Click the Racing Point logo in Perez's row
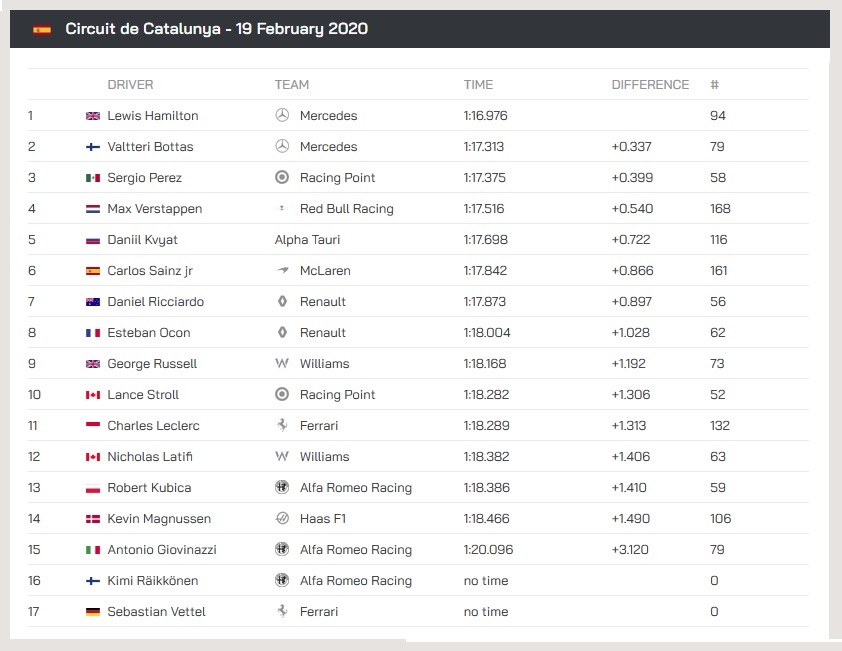Viewport: 842px width, 651px height. tap(282, 178)
